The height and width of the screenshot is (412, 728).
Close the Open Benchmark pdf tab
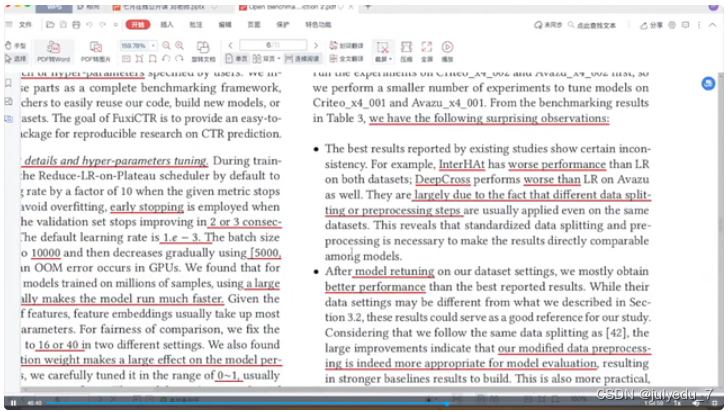tap(351, 7)
